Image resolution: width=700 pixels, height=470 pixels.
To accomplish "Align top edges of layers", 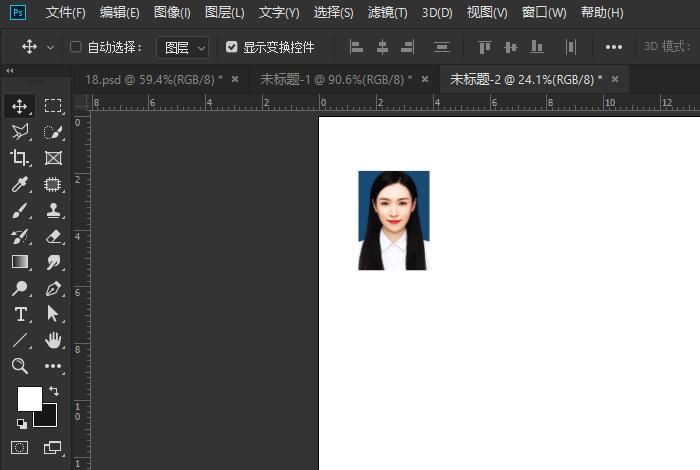I will click(485, 47).
